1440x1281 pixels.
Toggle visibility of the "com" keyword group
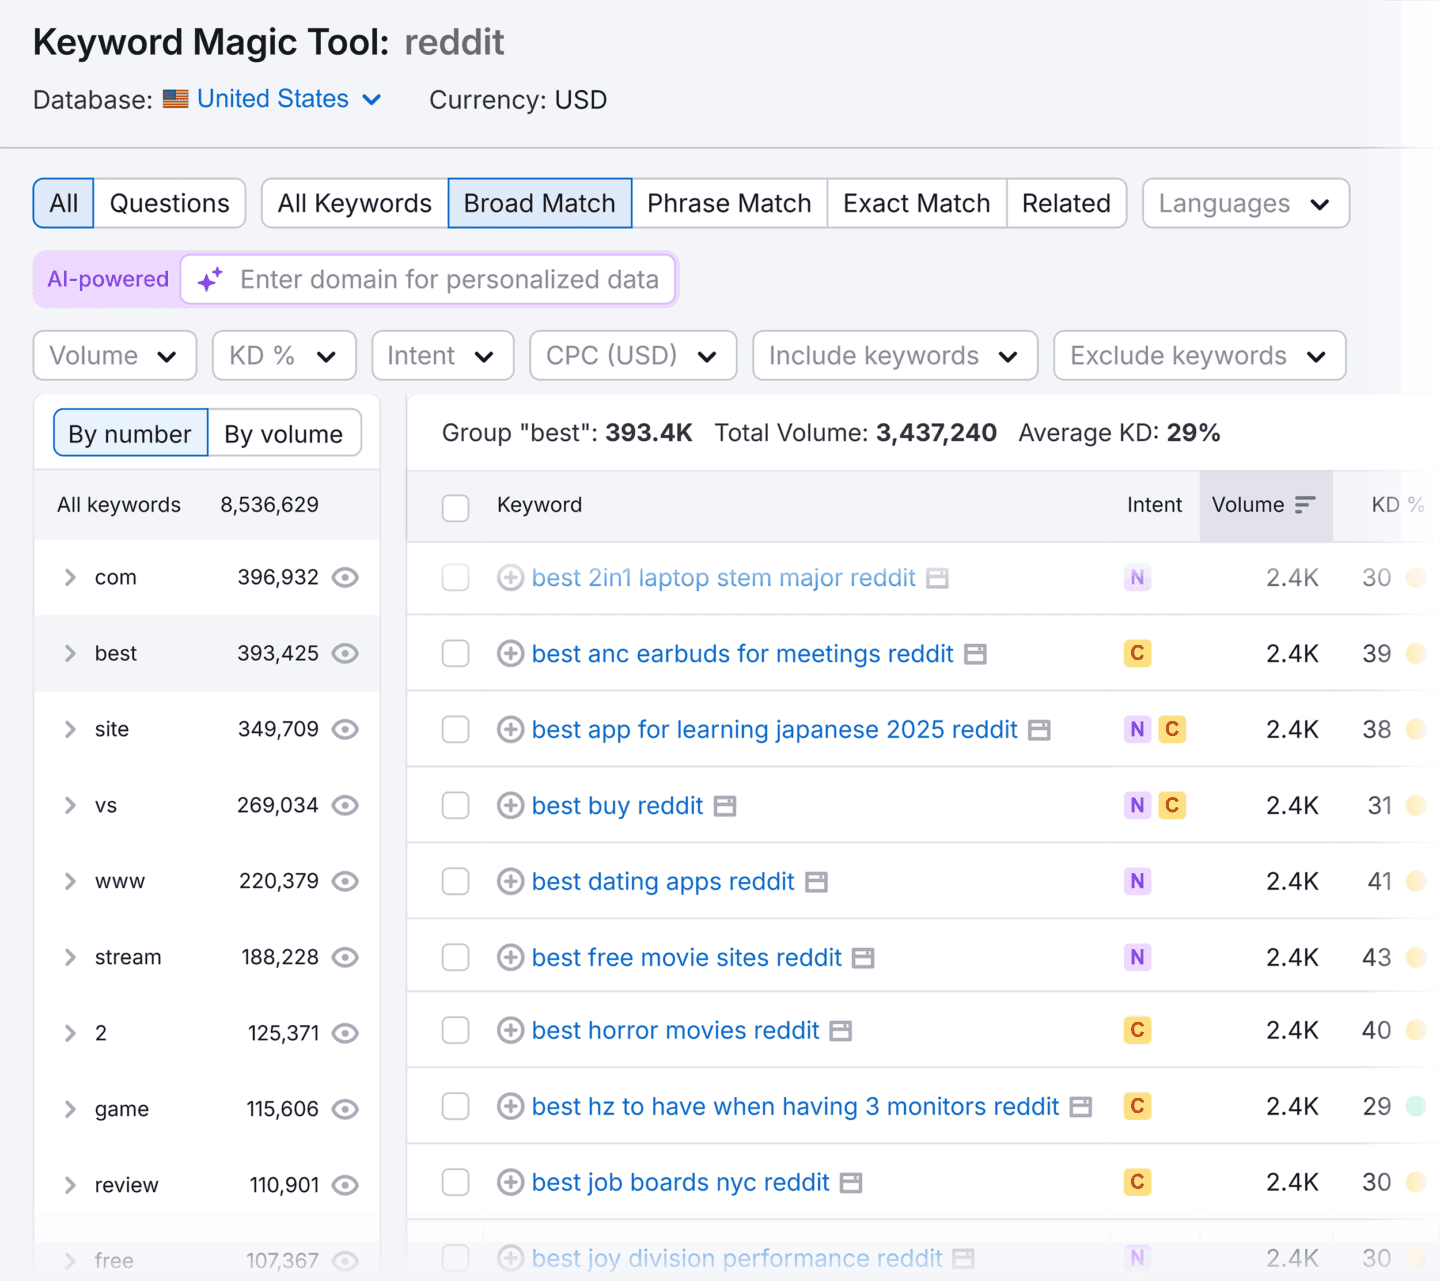pos(345,577)
